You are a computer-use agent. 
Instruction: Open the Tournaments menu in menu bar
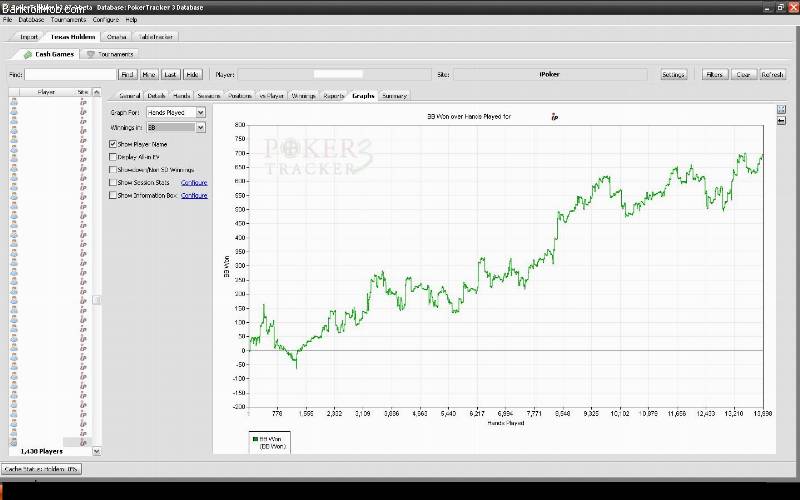[68, 20]
